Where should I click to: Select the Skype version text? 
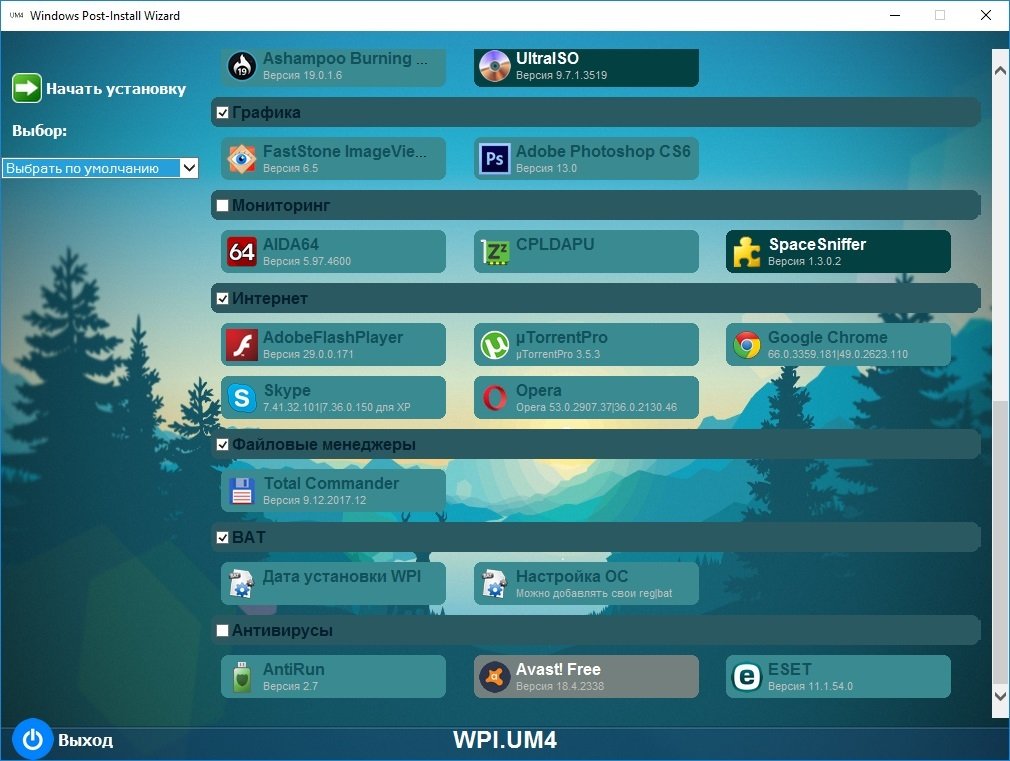[336, 407]
